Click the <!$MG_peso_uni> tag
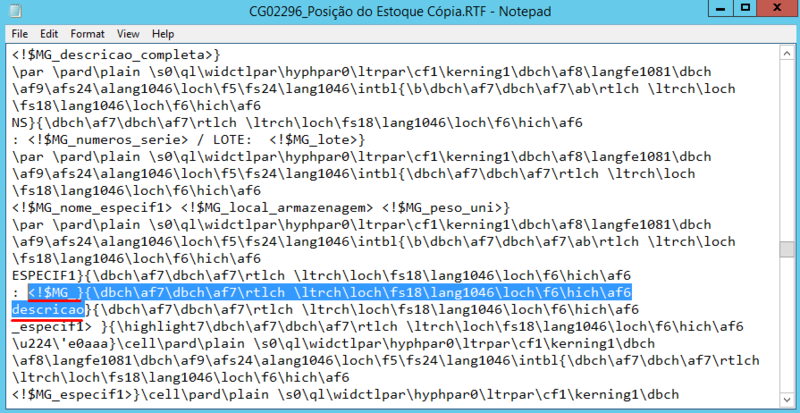The image size is (800, 413). pos(442,208)
